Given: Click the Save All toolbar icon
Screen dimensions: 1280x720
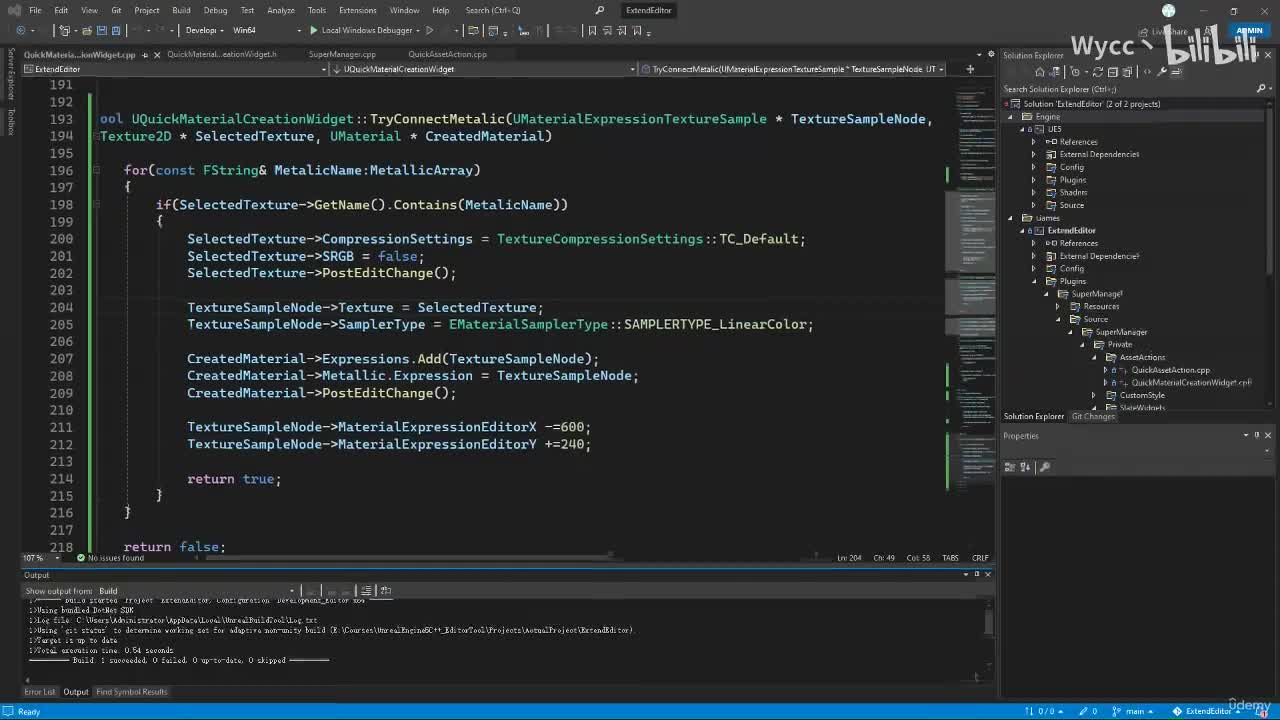Looking at the screenshot, I should (x=116, y=30).
